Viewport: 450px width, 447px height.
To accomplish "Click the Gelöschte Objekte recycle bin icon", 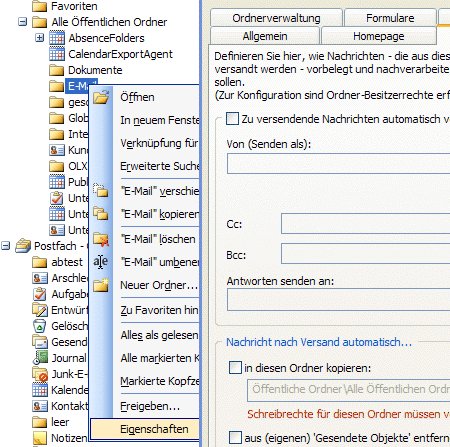I will point(40,326).
